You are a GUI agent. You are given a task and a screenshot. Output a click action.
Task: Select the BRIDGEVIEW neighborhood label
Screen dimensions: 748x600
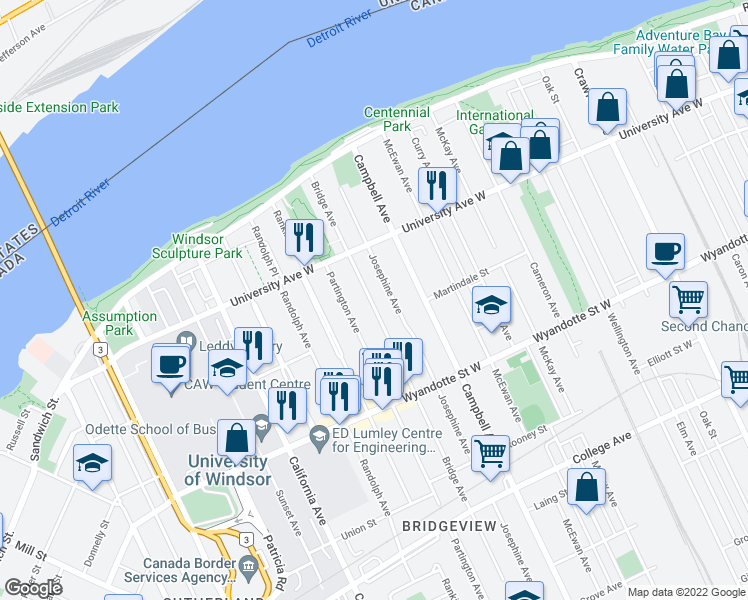(x=449, y=526)
